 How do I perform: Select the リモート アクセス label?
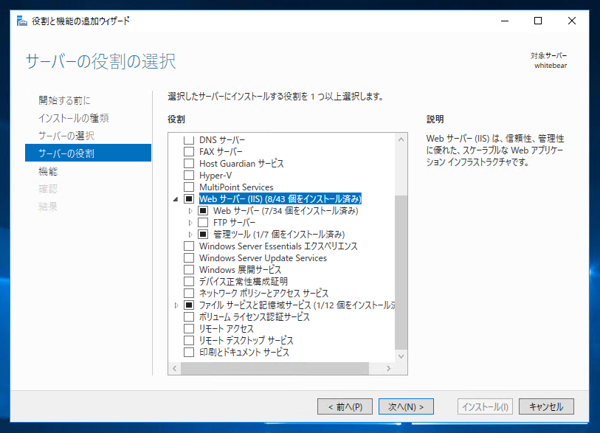(226, 329)
